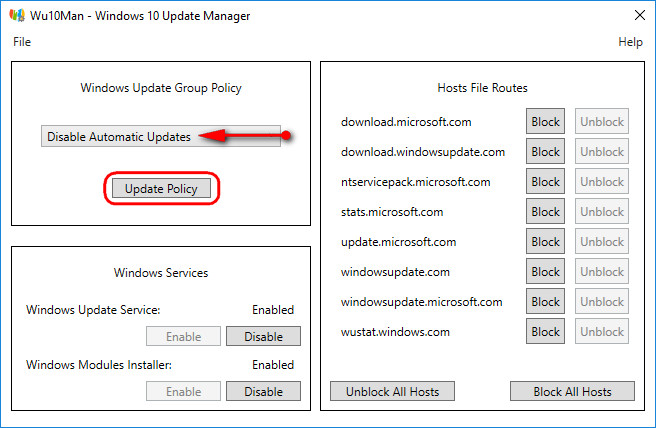This screenshot has width=656, height=428.
Task: Block update.microsoft.com host
Action: pos(545,241)
